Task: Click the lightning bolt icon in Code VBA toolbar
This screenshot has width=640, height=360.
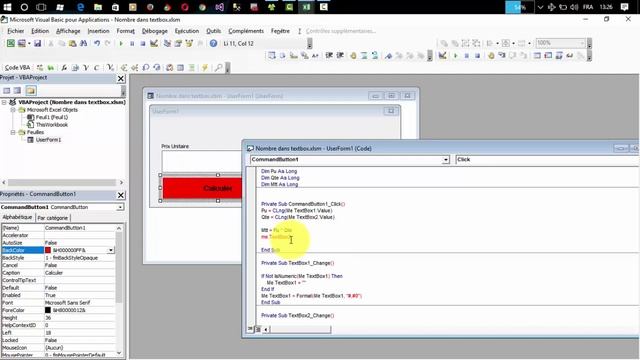Action: pos(205,67)
